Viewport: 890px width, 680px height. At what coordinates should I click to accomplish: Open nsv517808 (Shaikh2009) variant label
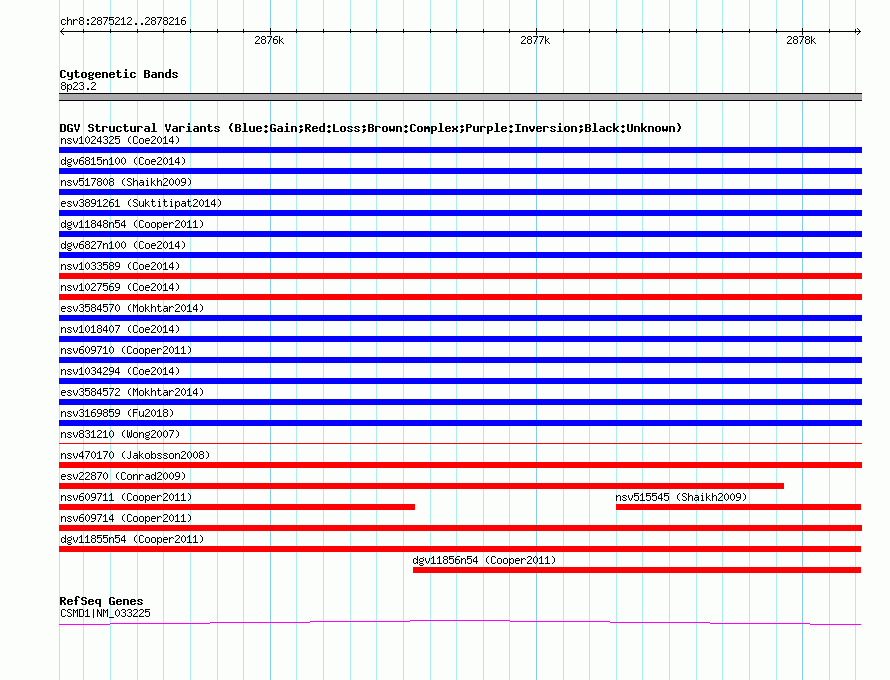click(126, 182)
